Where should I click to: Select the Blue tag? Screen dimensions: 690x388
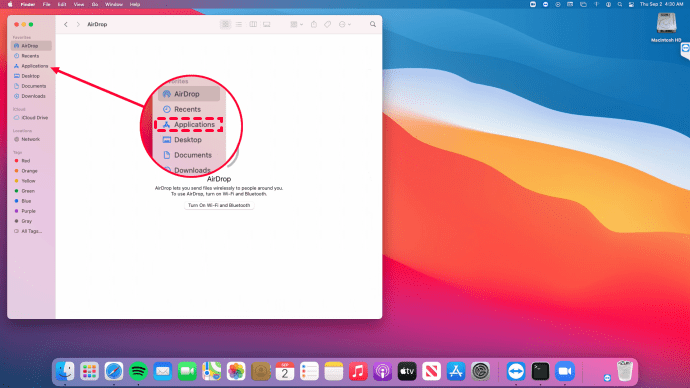click(31, 201)
